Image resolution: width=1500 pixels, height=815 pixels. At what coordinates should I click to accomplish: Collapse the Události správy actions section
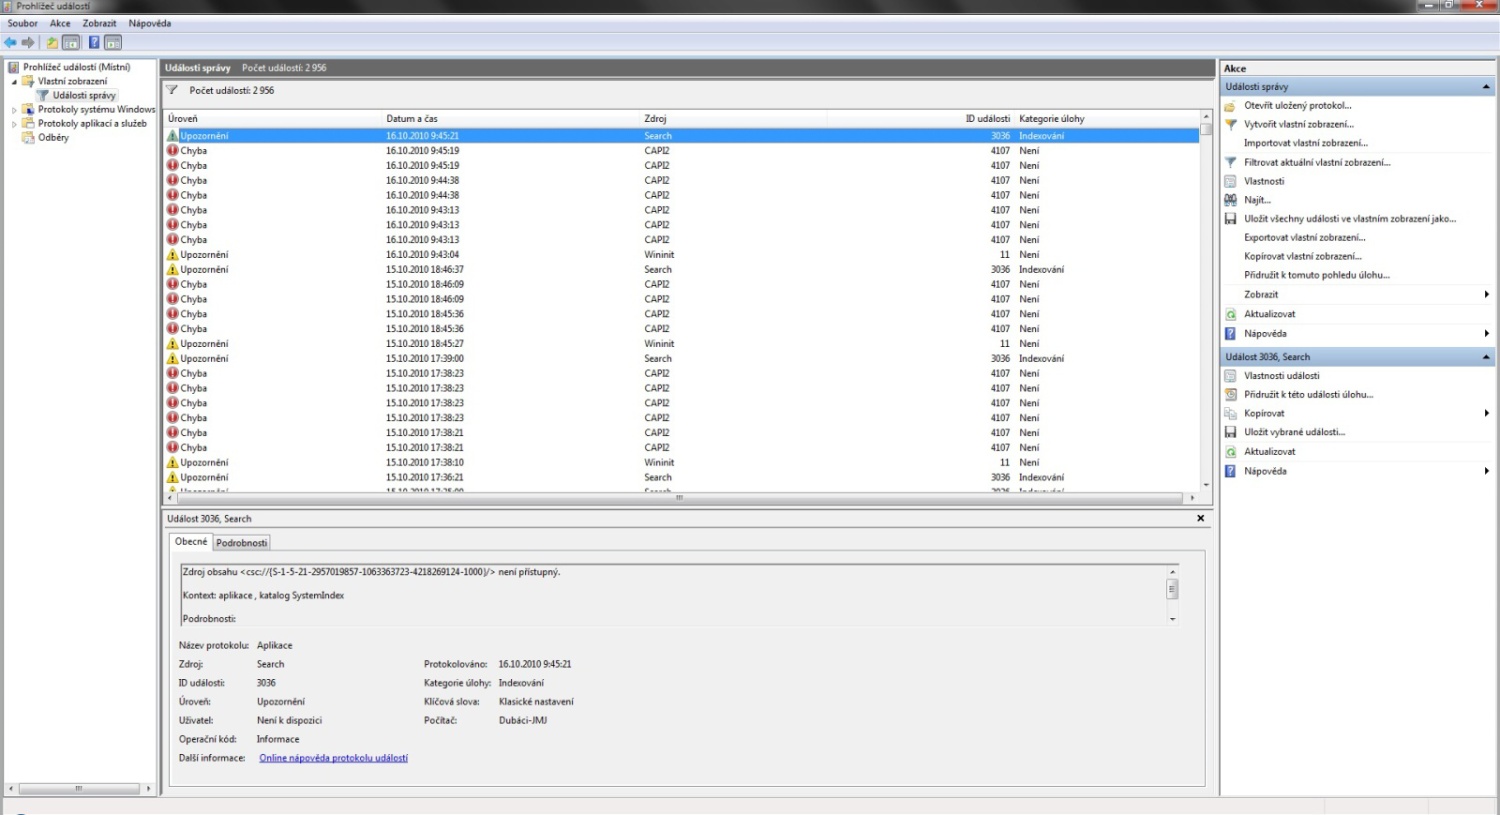(1486, 87)
